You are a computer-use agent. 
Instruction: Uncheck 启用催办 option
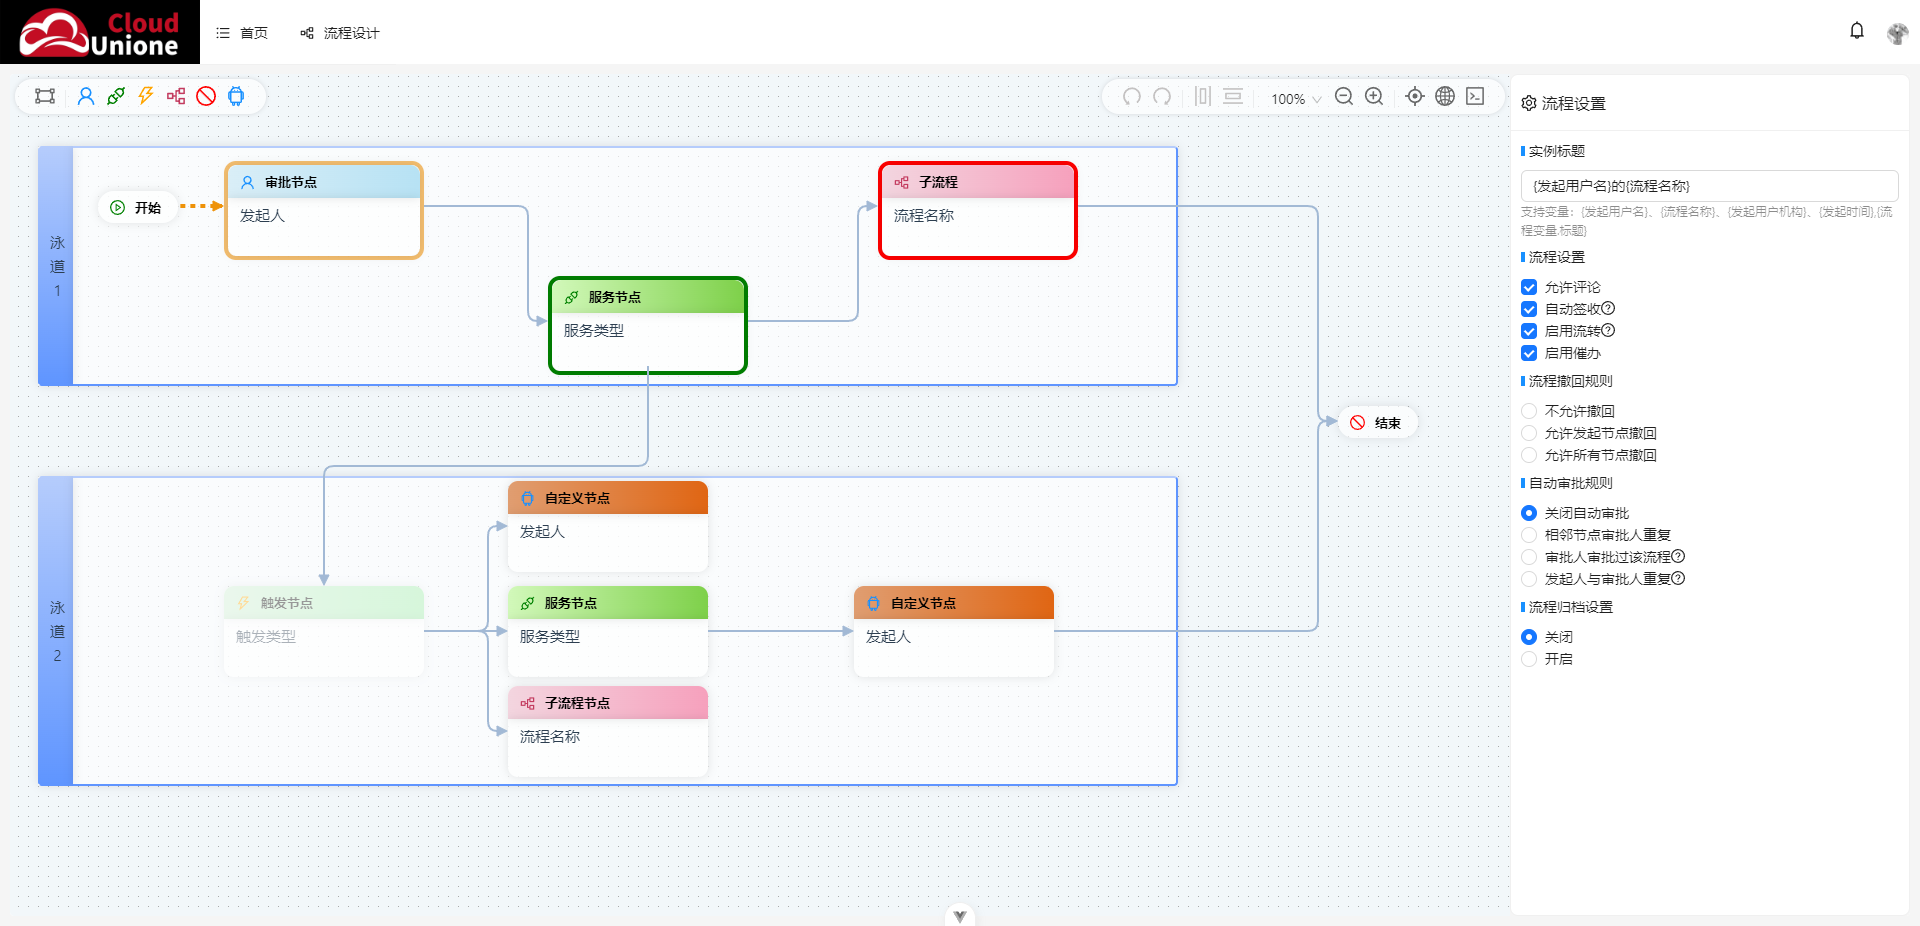[x=1529, y=353]
